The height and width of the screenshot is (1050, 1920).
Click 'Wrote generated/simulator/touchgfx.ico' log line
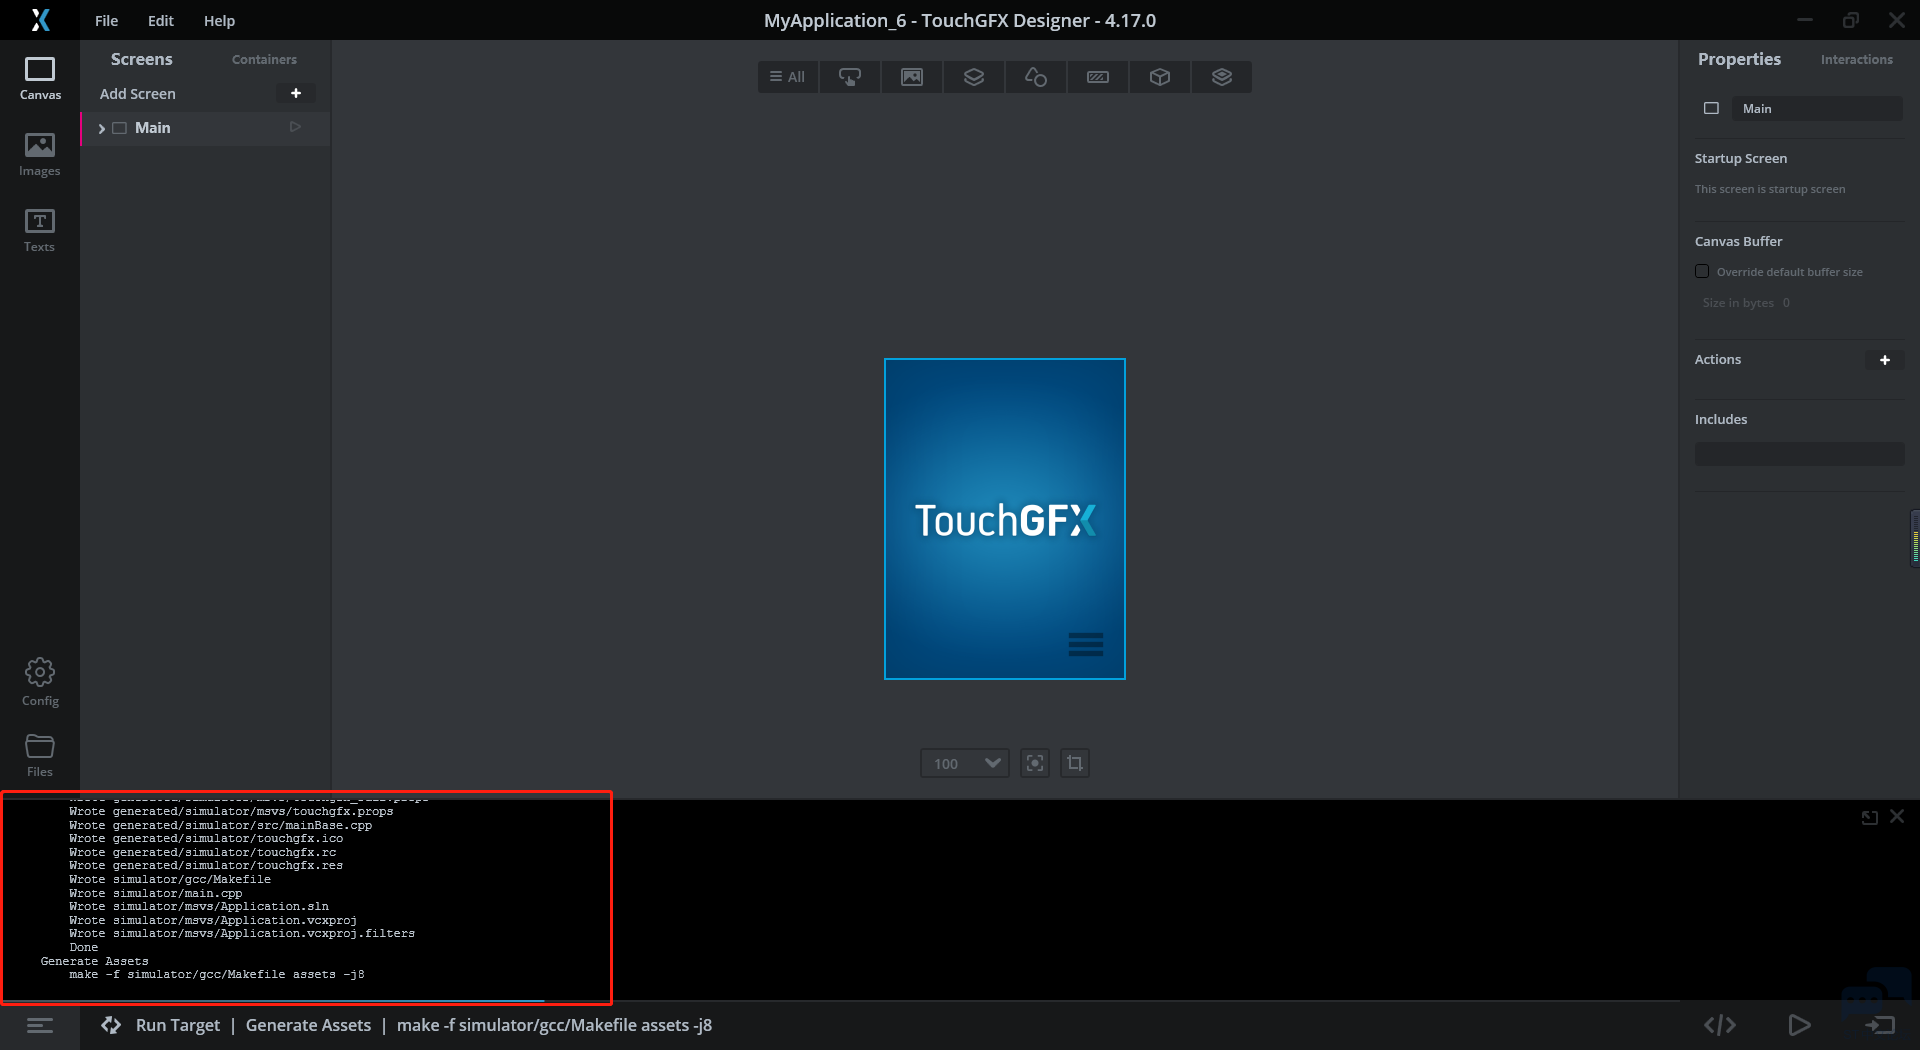(206, 838)
